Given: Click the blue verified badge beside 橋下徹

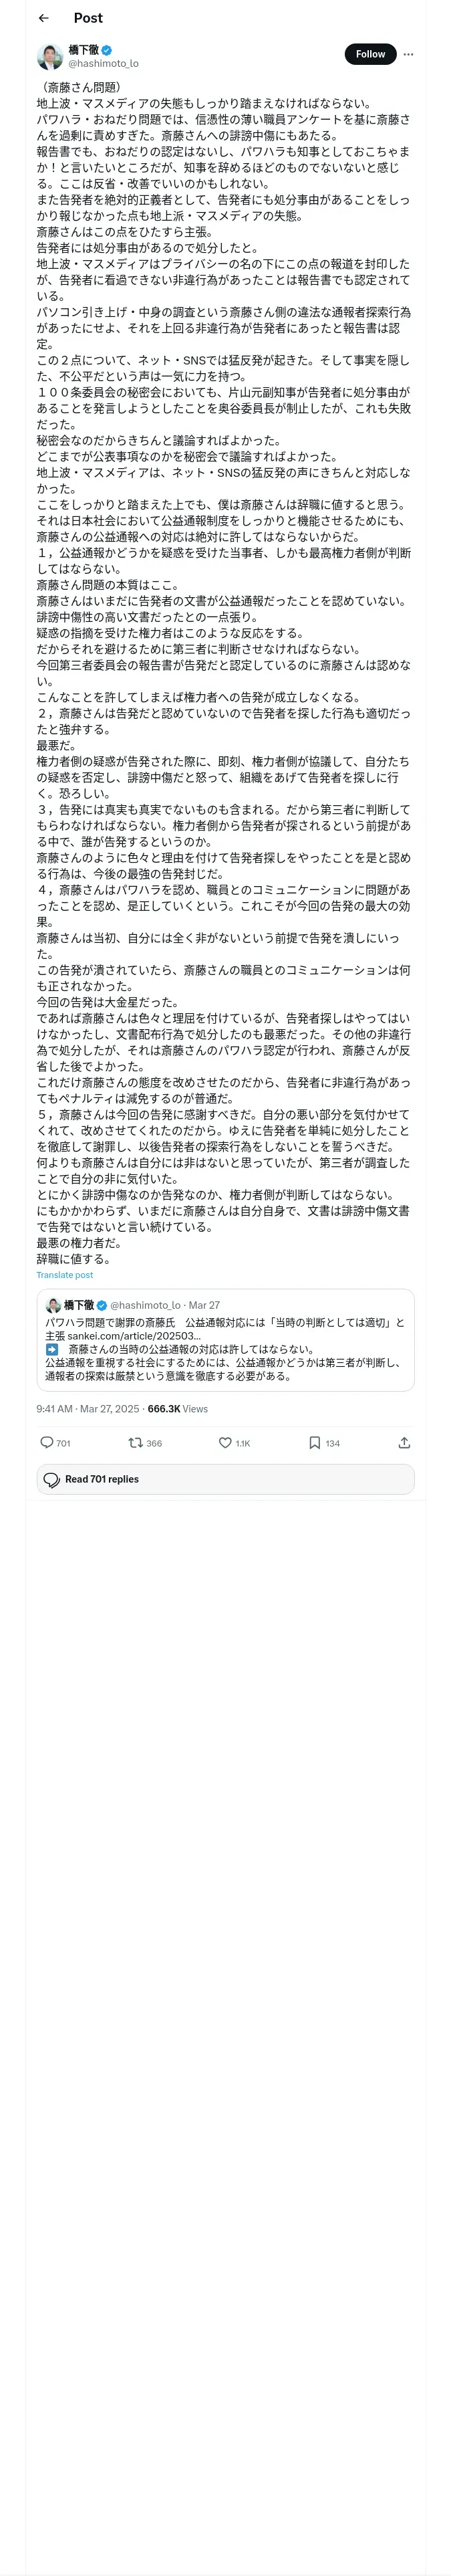Looking at the screenshot, I should point(106,50).
